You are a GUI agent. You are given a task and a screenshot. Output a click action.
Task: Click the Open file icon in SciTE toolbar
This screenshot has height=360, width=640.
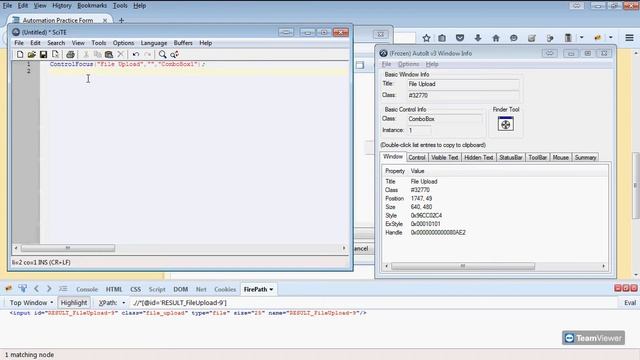coord(31,54)
